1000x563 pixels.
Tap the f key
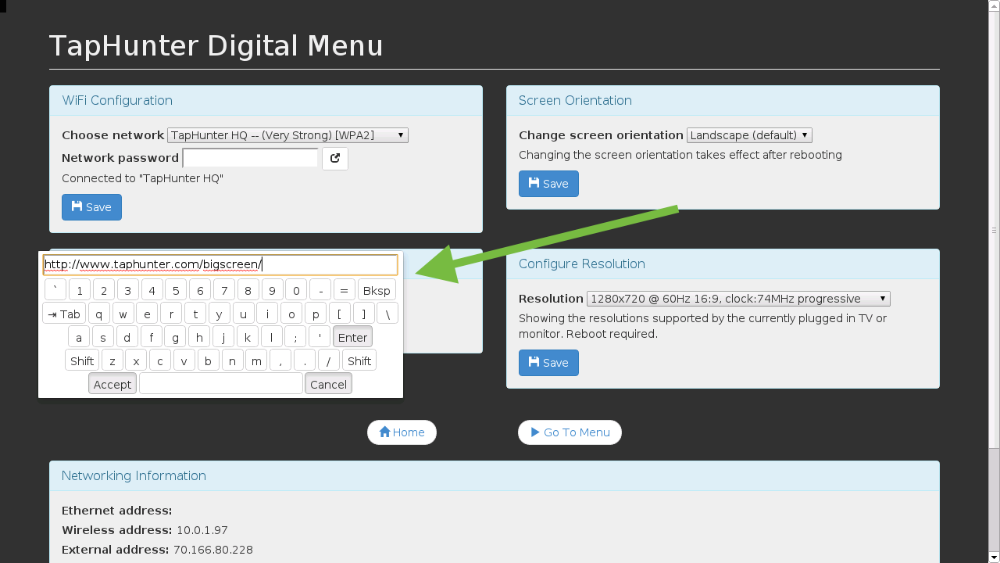[151, 337]
